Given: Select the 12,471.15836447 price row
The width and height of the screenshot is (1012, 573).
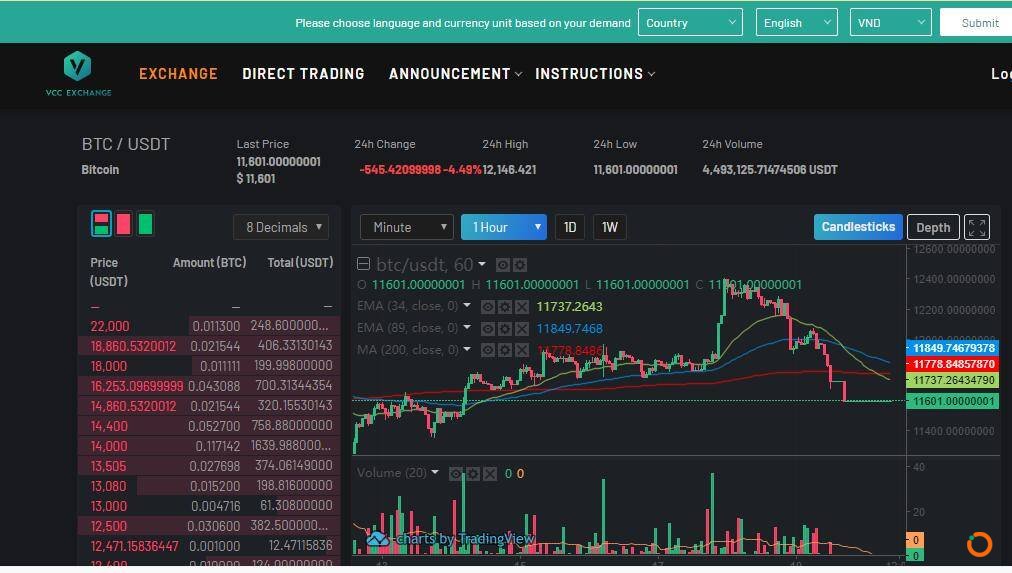Looking at the screenshot, I should click(208, 546).
